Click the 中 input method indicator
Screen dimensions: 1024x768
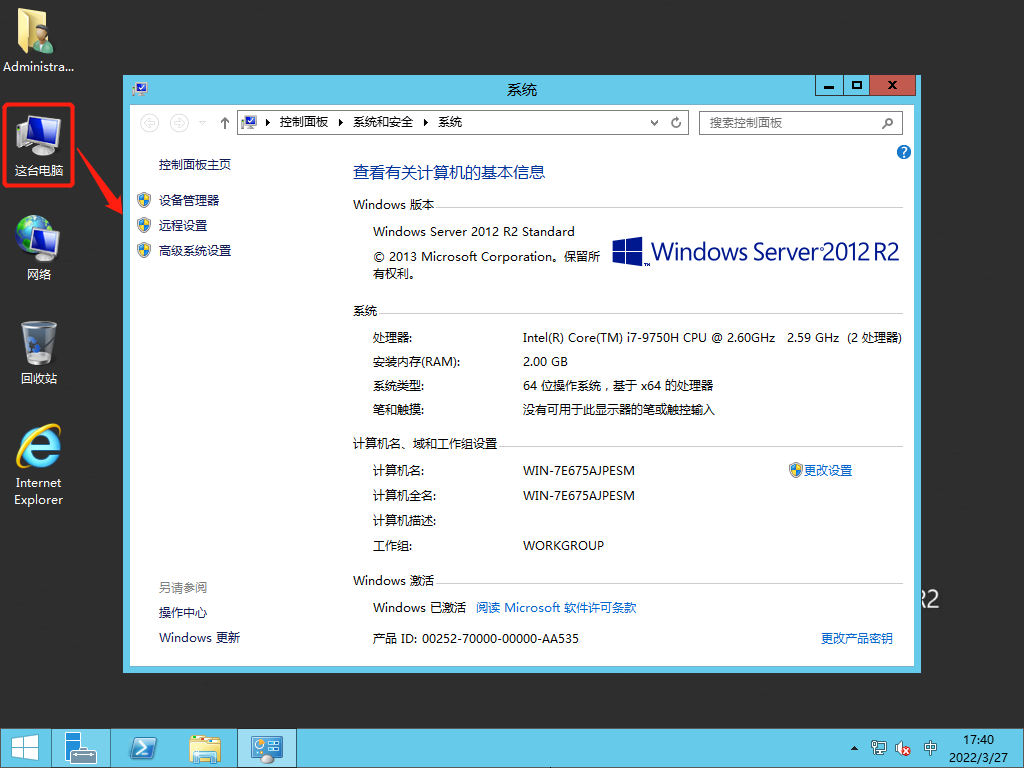coord(931,748)
